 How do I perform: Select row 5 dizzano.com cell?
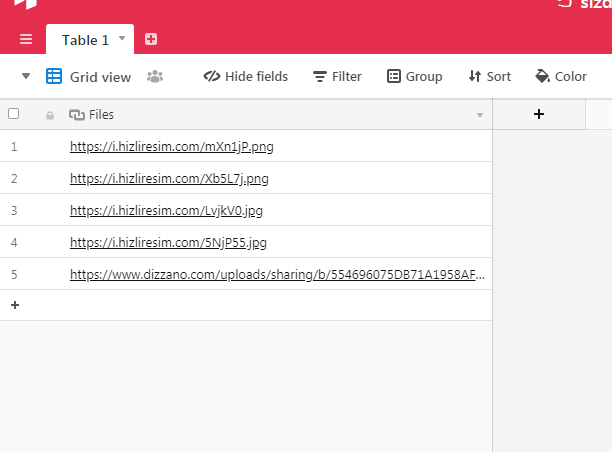coord(278,274)
